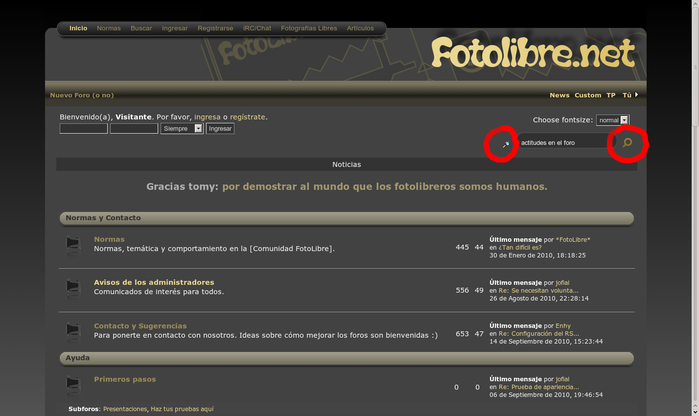Viewport: 699px width, 416px height.
Task: Click the 26 de Agosto de 2010, 22:28:14 date
Action: coord(539,298)
